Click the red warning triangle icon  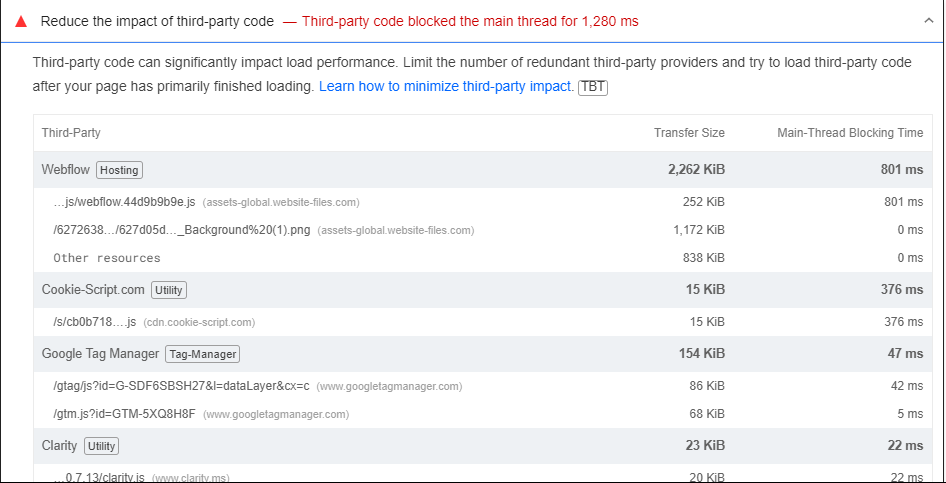coord(21,21)
